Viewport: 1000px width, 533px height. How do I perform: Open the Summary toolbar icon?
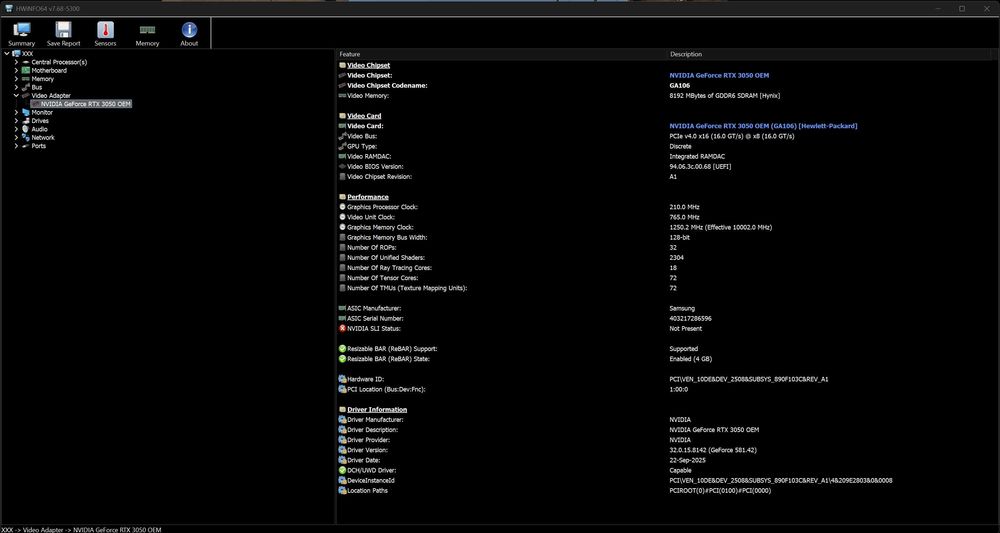[x=22, y=29]
